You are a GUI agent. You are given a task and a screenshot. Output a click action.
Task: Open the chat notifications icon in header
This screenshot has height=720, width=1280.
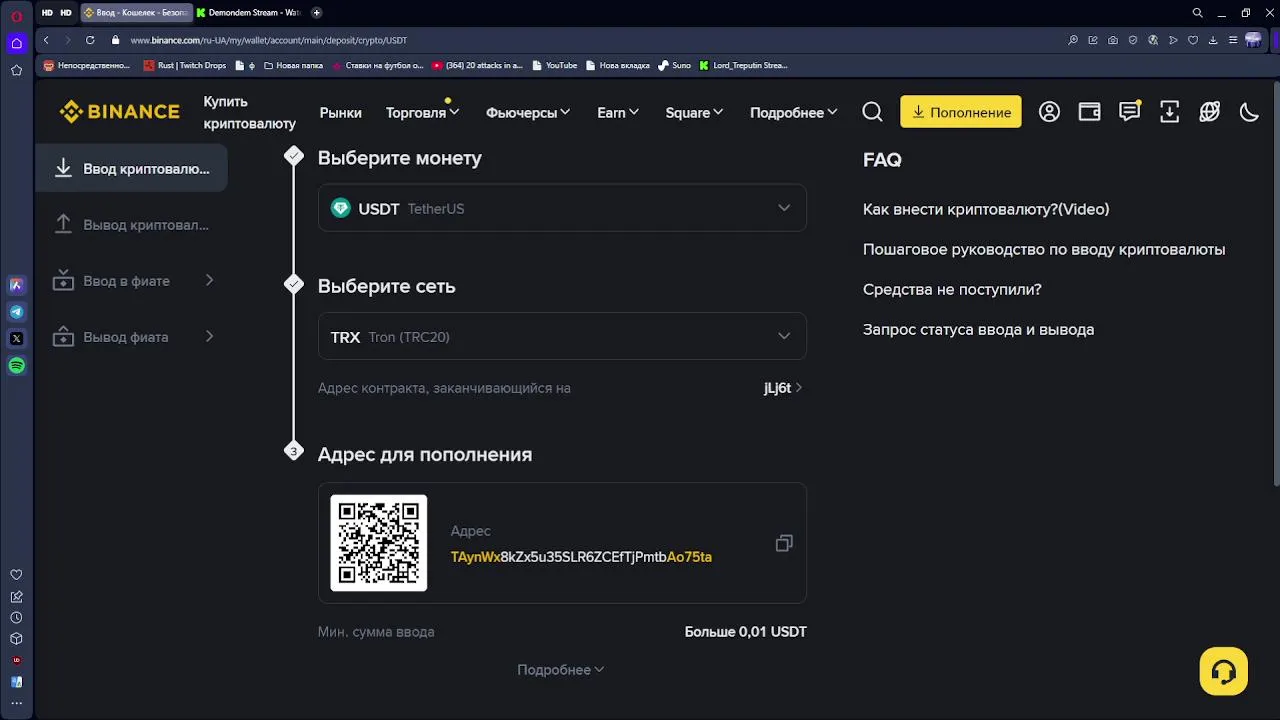(x=1129, y=112)
